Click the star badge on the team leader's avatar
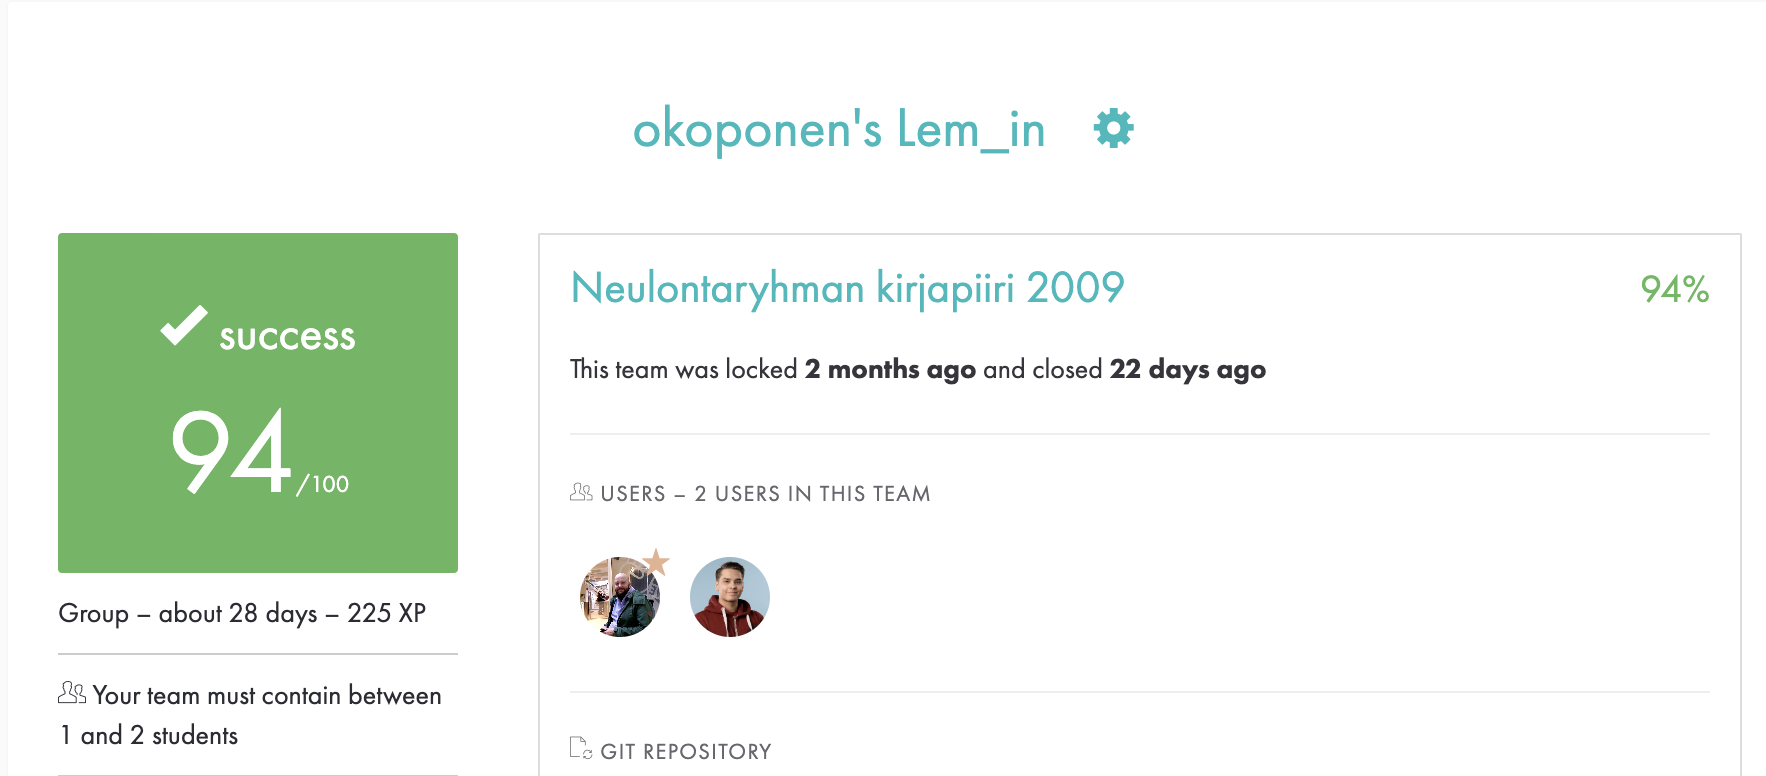This screenshot has width=1766, height=776. (x=658, y=563)
